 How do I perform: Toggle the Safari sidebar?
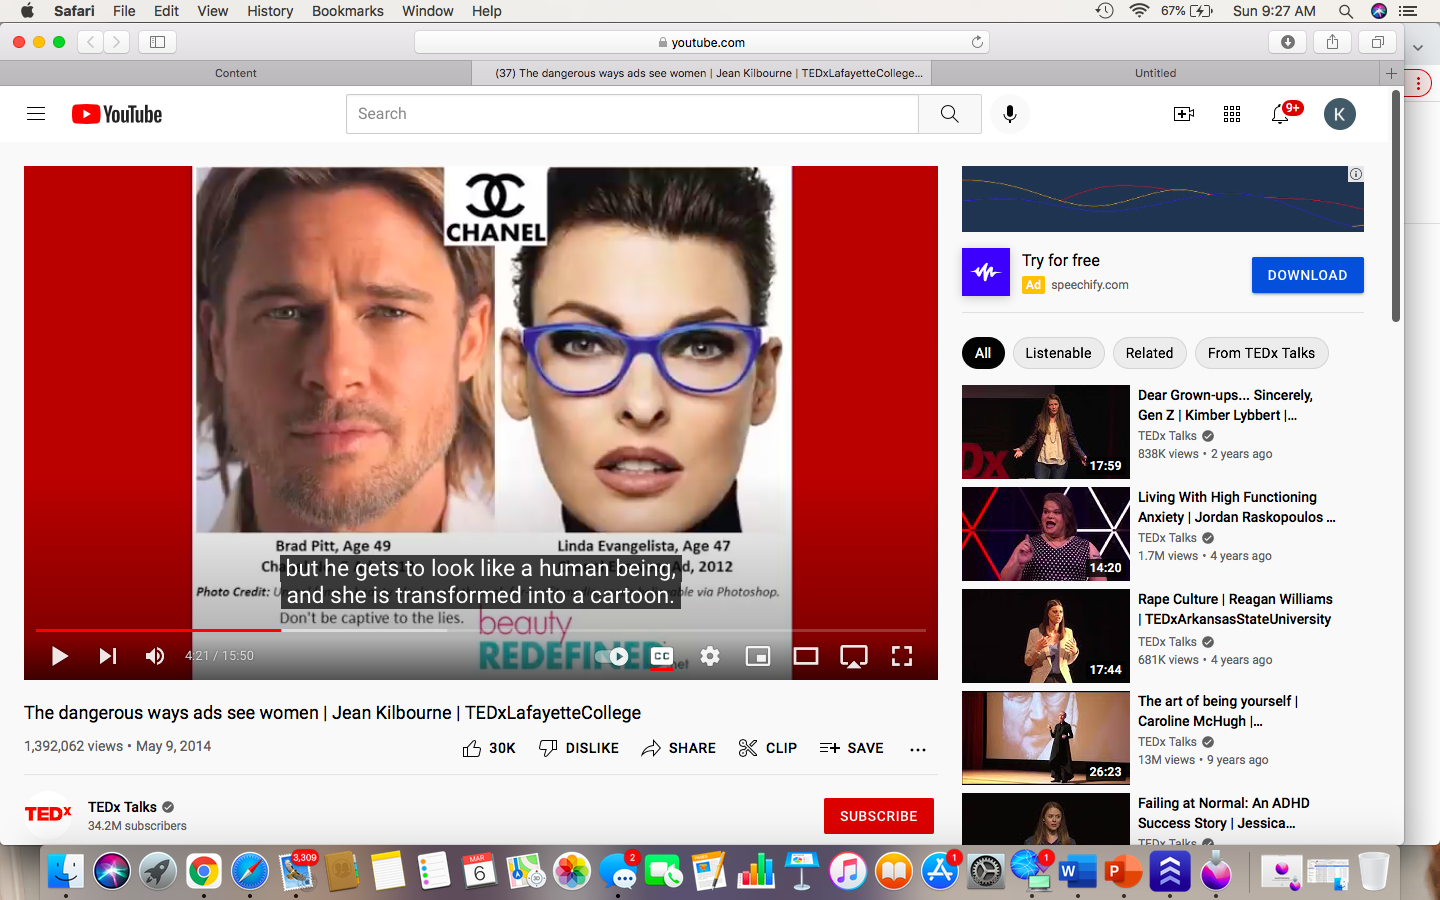[157, 42]
